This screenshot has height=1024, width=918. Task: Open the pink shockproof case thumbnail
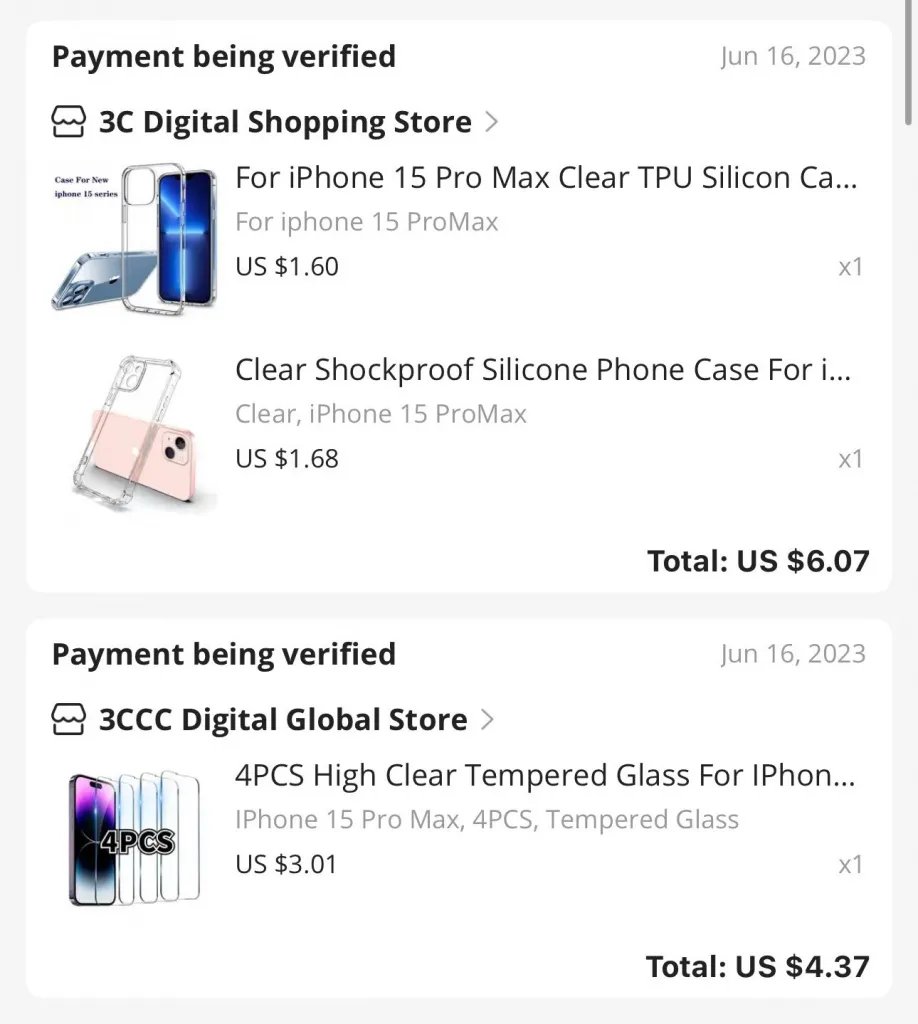[x=133, y=430]
